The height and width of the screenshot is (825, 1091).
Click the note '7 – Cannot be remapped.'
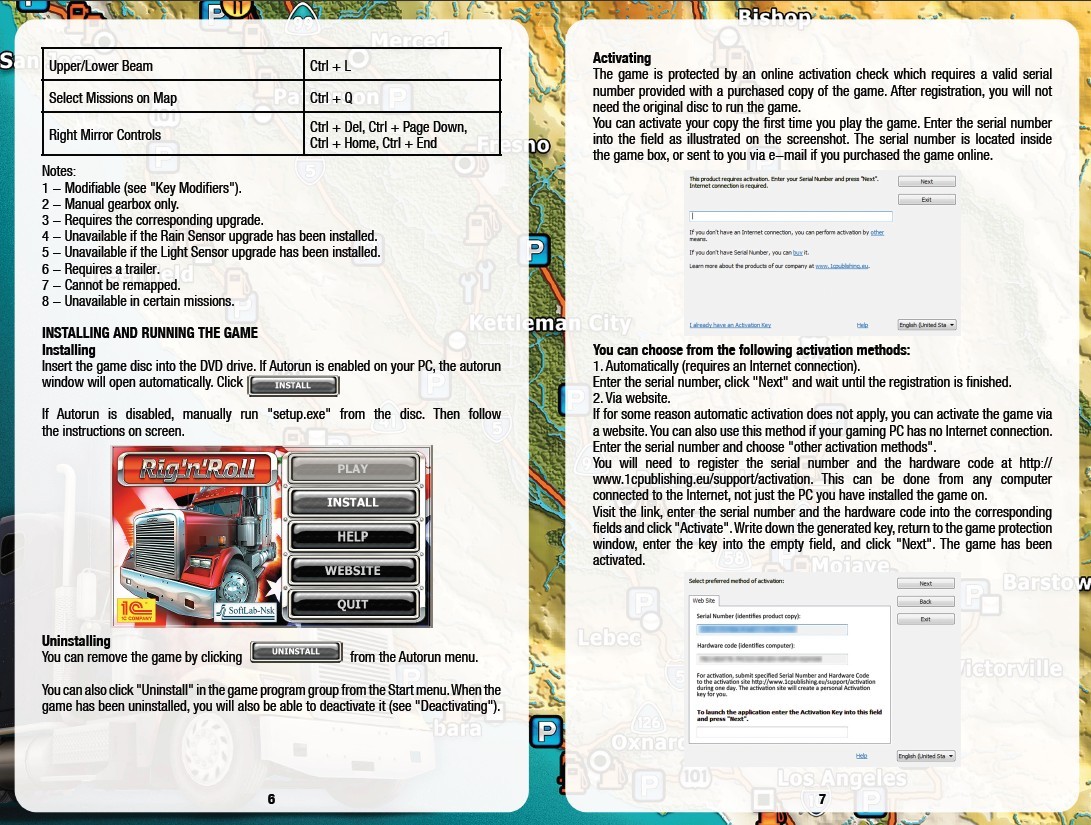[111, 285]
